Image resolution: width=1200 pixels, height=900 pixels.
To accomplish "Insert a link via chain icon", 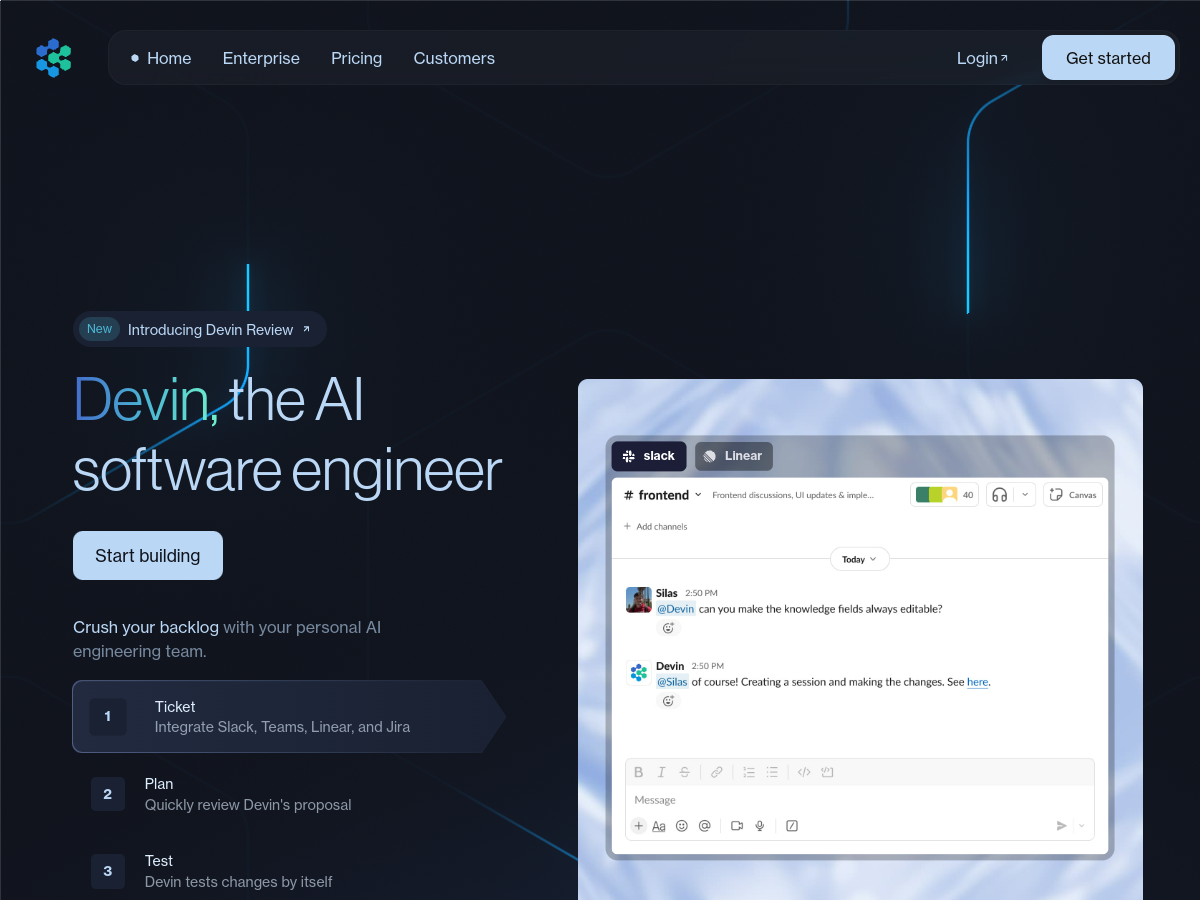I will (x=716, y=772).
